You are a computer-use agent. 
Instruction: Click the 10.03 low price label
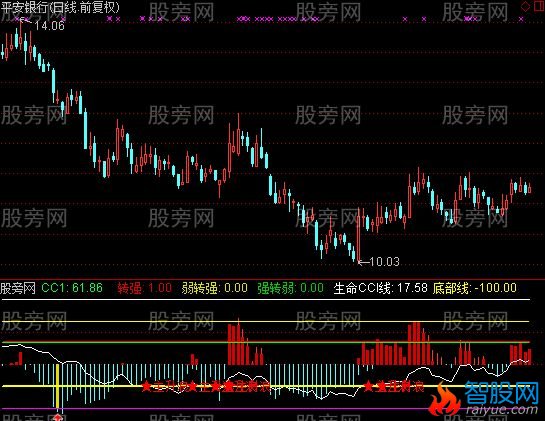pos(384,261)
